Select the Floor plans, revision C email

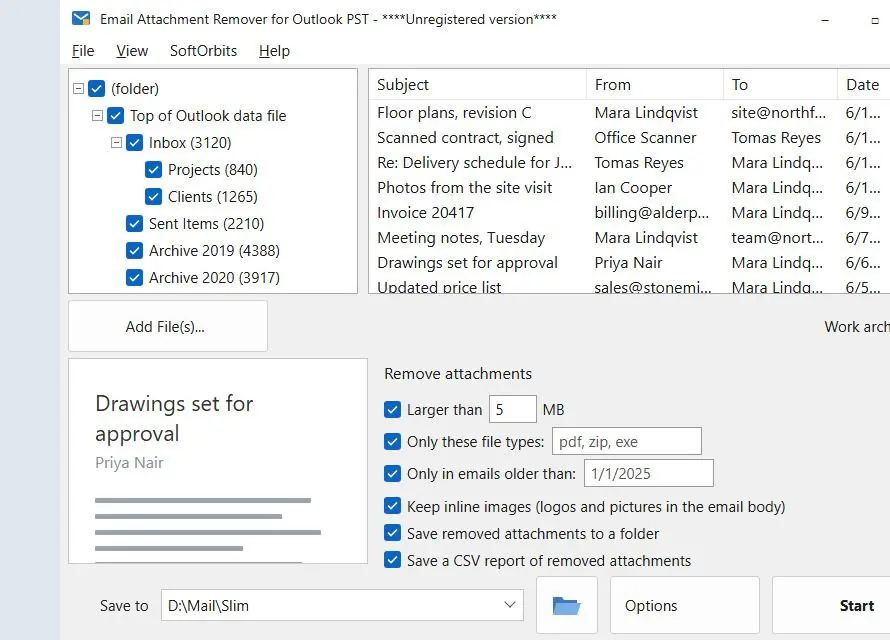pyautogui.click(x=629, y=112)
